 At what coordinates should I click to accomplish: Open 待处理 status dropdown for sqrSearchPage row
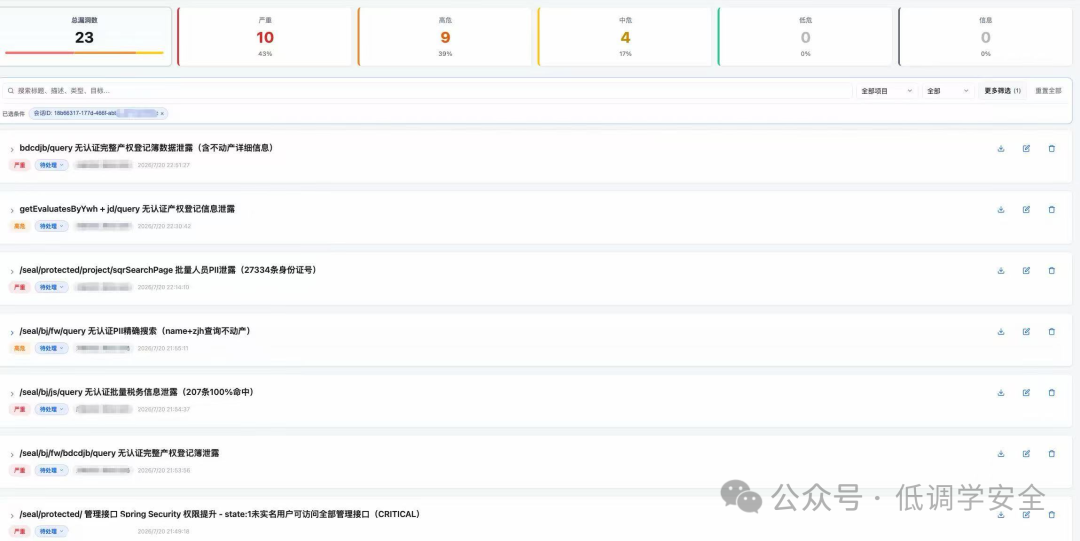click(52, 287)
